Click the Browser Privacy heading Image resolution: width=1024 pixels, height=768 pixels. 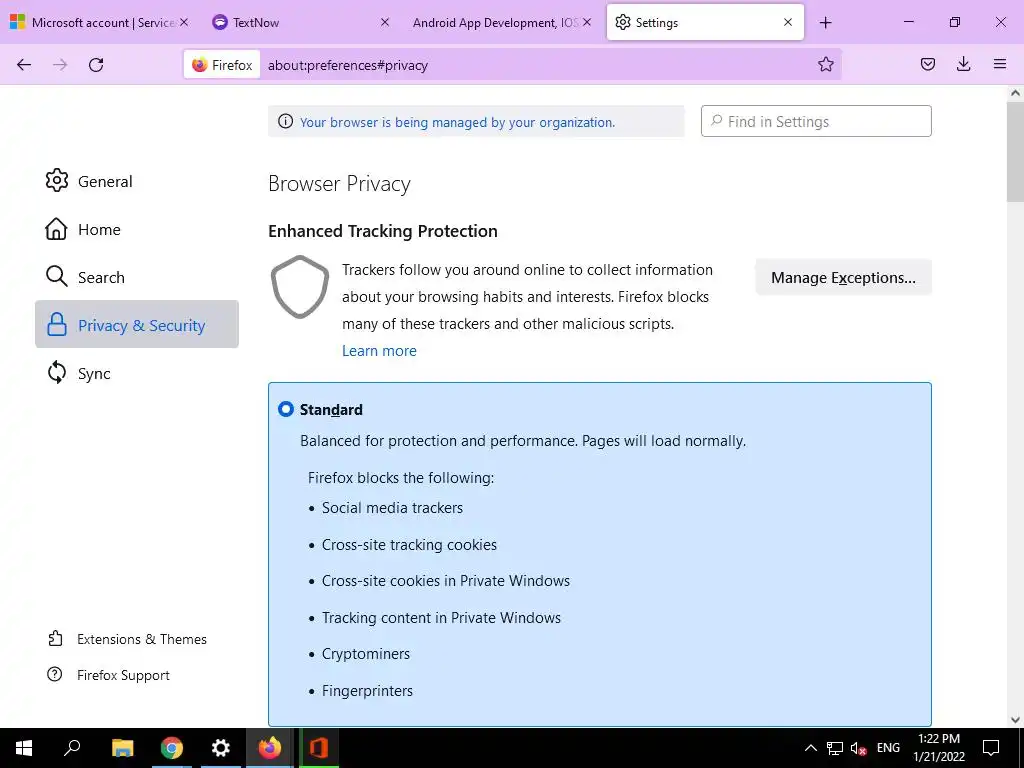[339, 184]
